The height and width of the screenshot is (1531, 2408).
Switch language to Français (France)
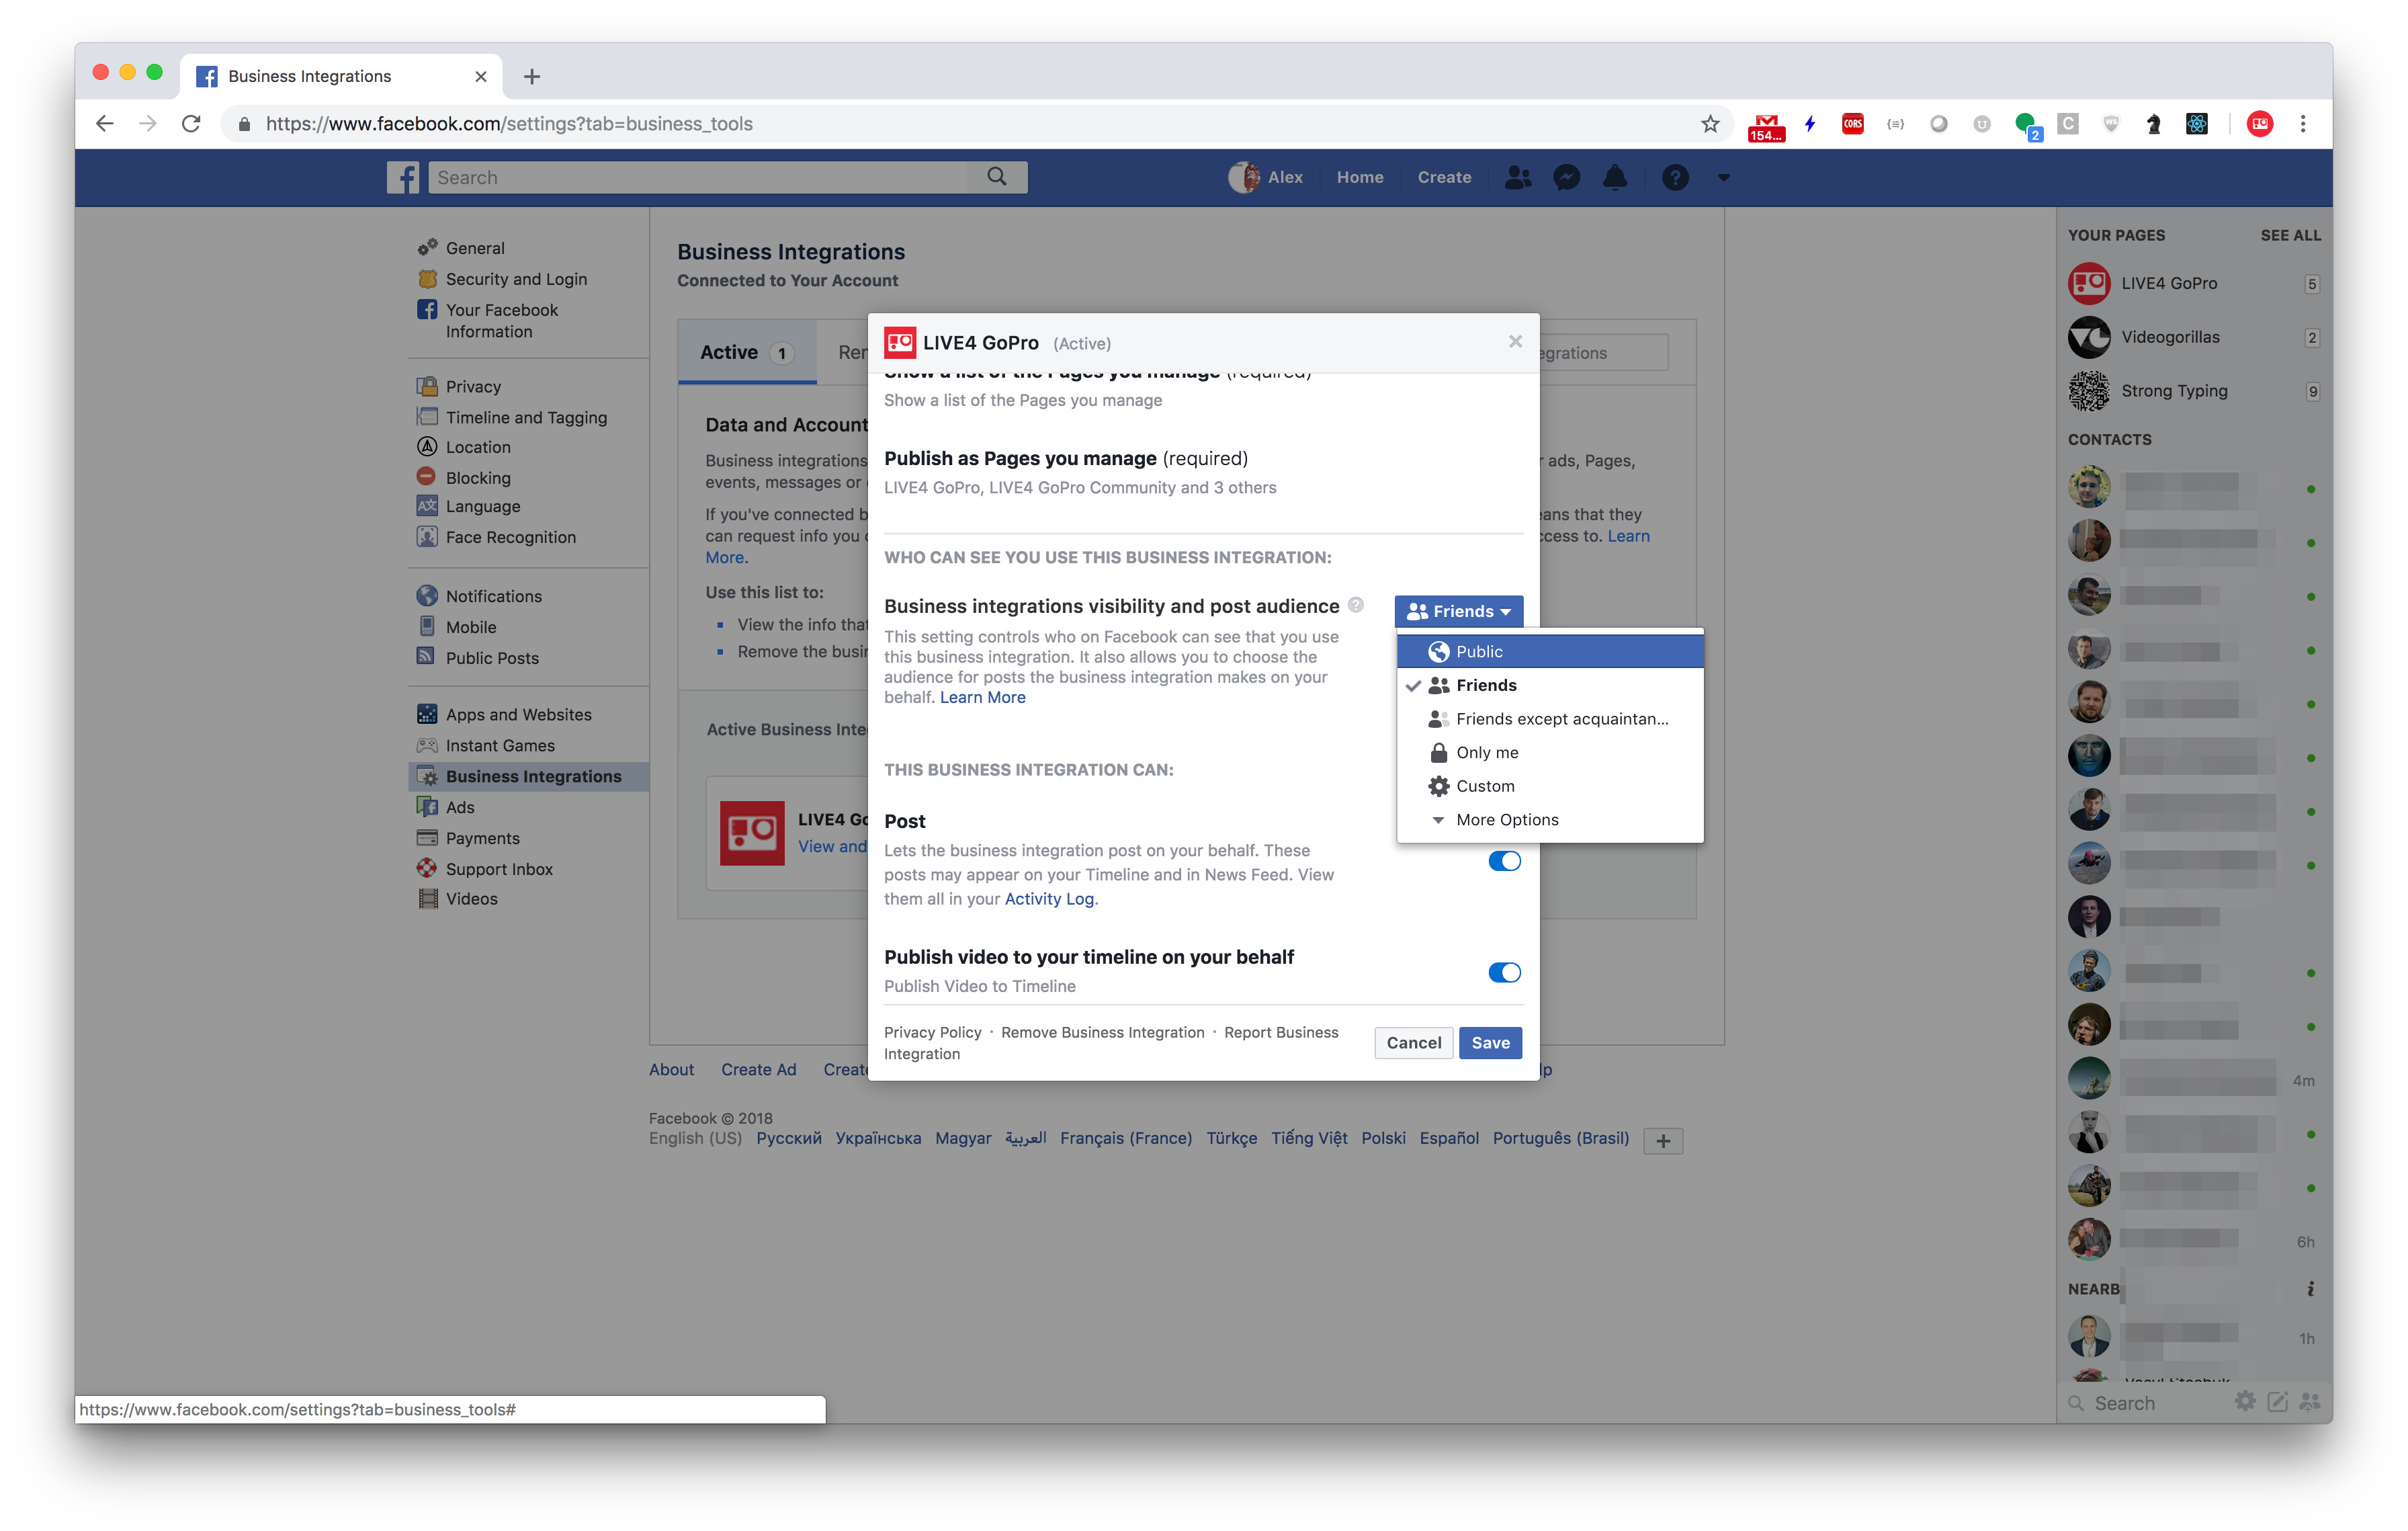[x=1125, y=1138]
